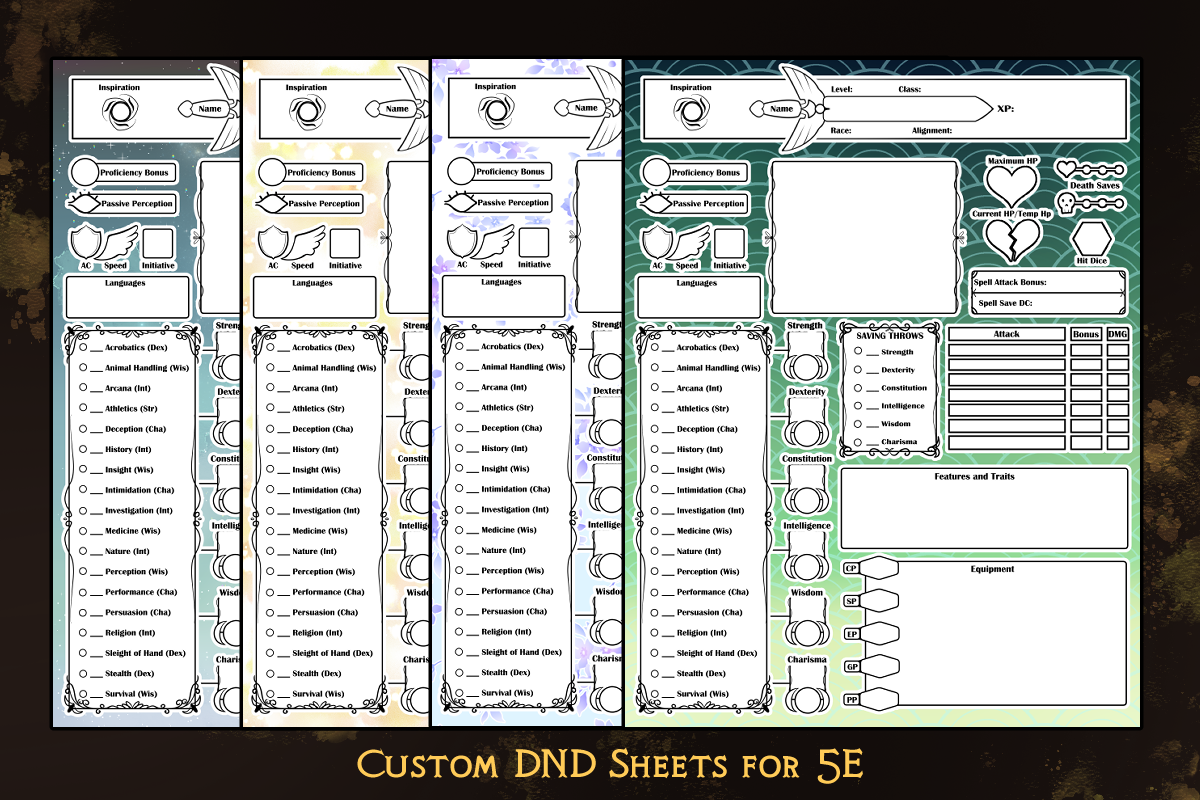The height and width of the screenshot is (800, 1200).
Task: Click the Equipment section header
Action: pos(992,569)
